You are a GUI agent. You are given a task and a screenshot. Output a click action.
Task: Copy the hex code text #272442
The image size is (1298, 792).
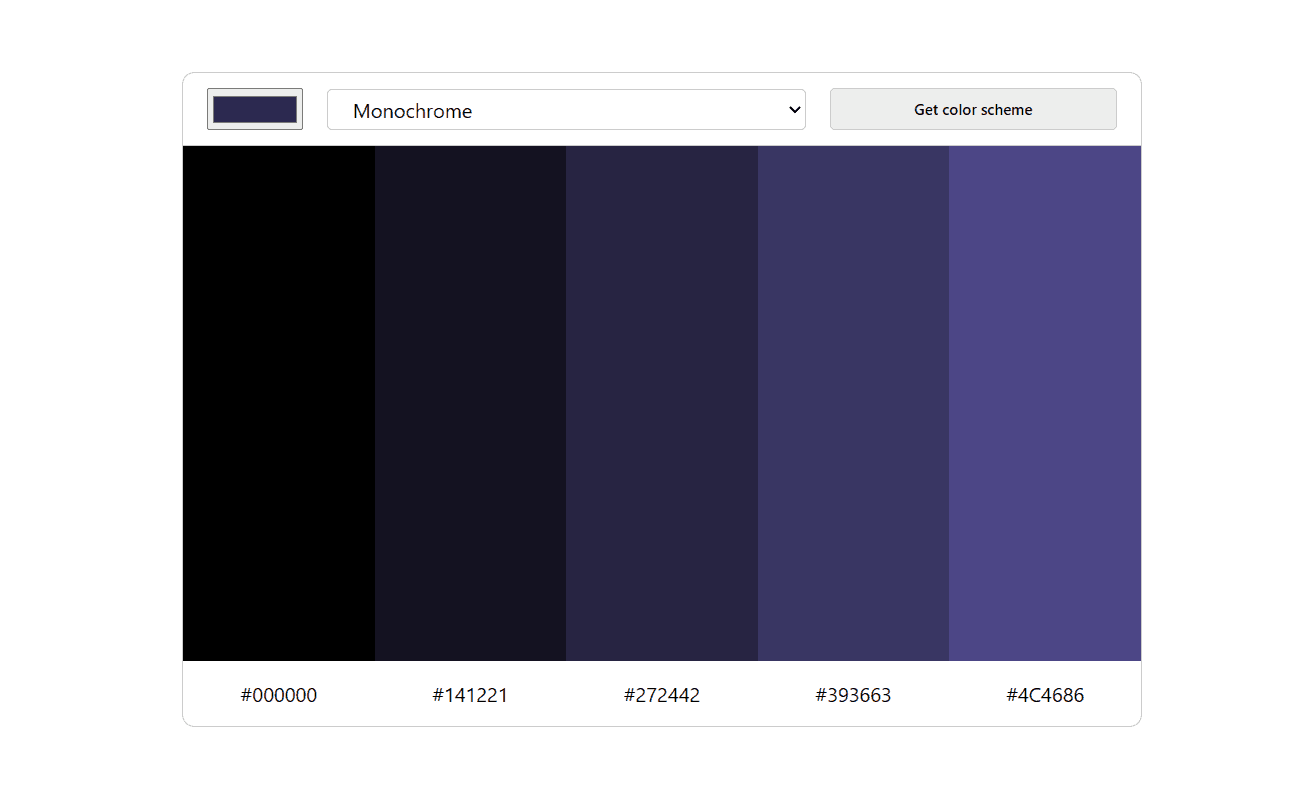click(662, 695)
